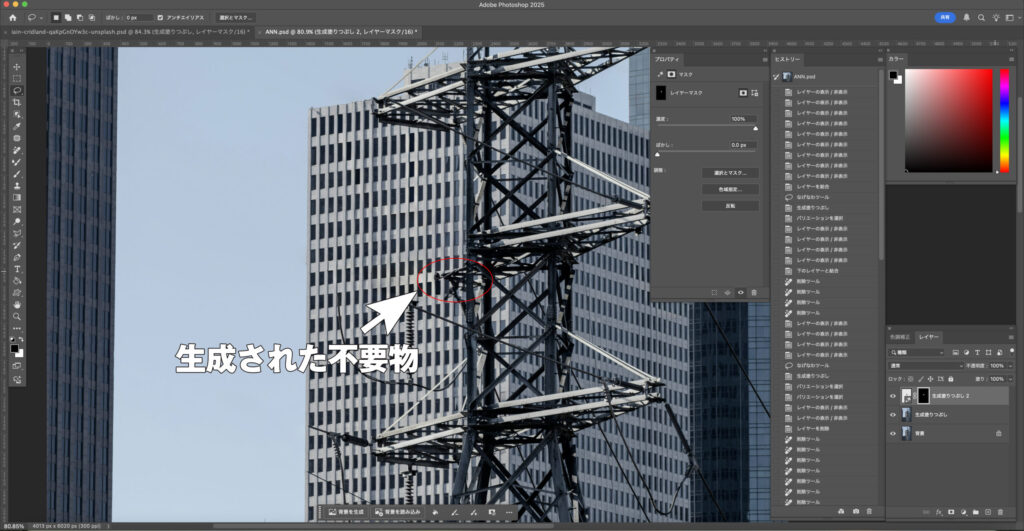
Task: Choose Add to Selection mode icon
Action: pyautogui.click(x=68, y=18)
